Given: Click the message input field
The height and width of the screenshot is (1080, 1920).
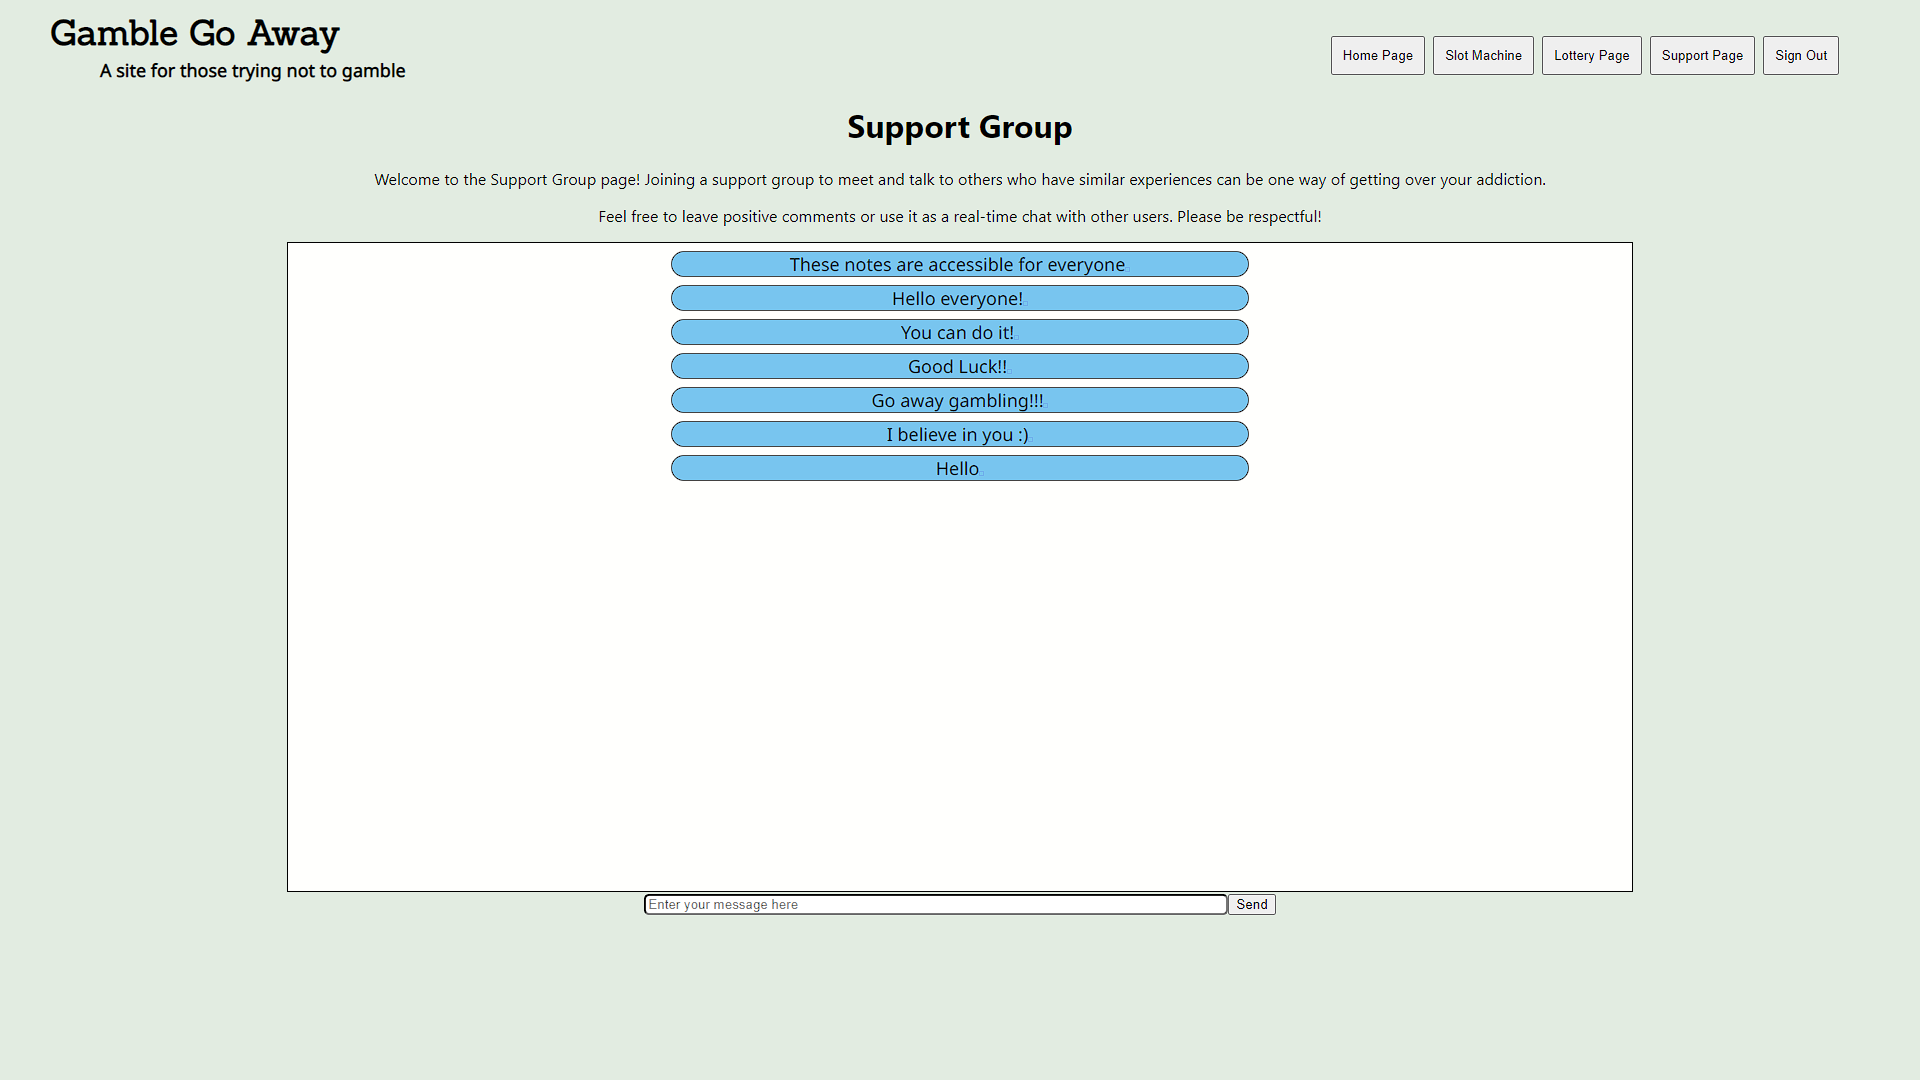Looking at the screenshot, I should [x=935, y=905].
